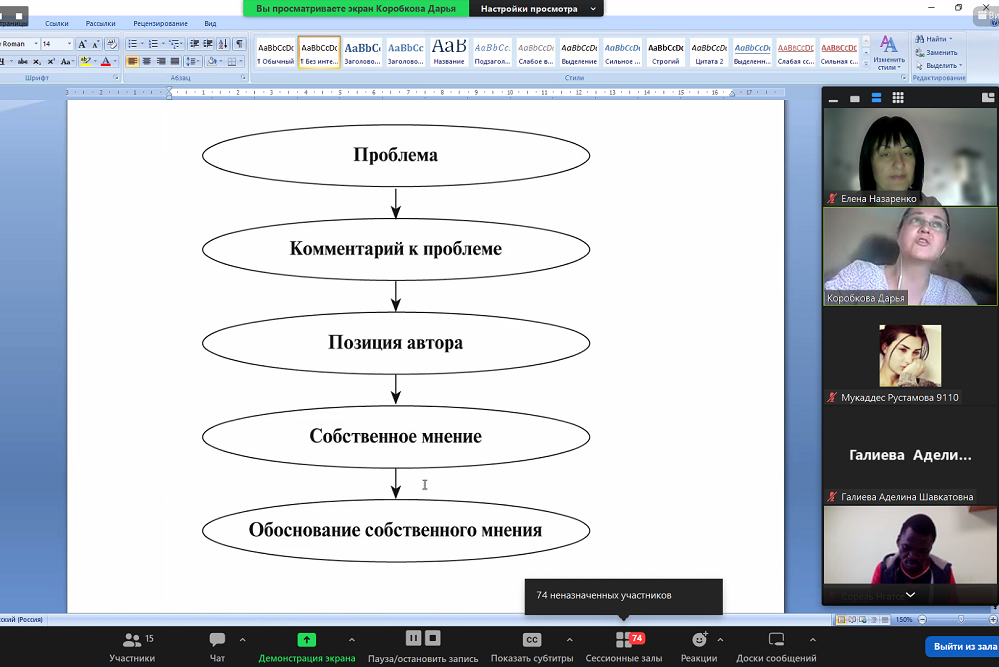This screenshot has width=999, height=667.
Task: Click the green Демонстрация экрана share icon
Action: pyautogui.click(x=306, y=640)
